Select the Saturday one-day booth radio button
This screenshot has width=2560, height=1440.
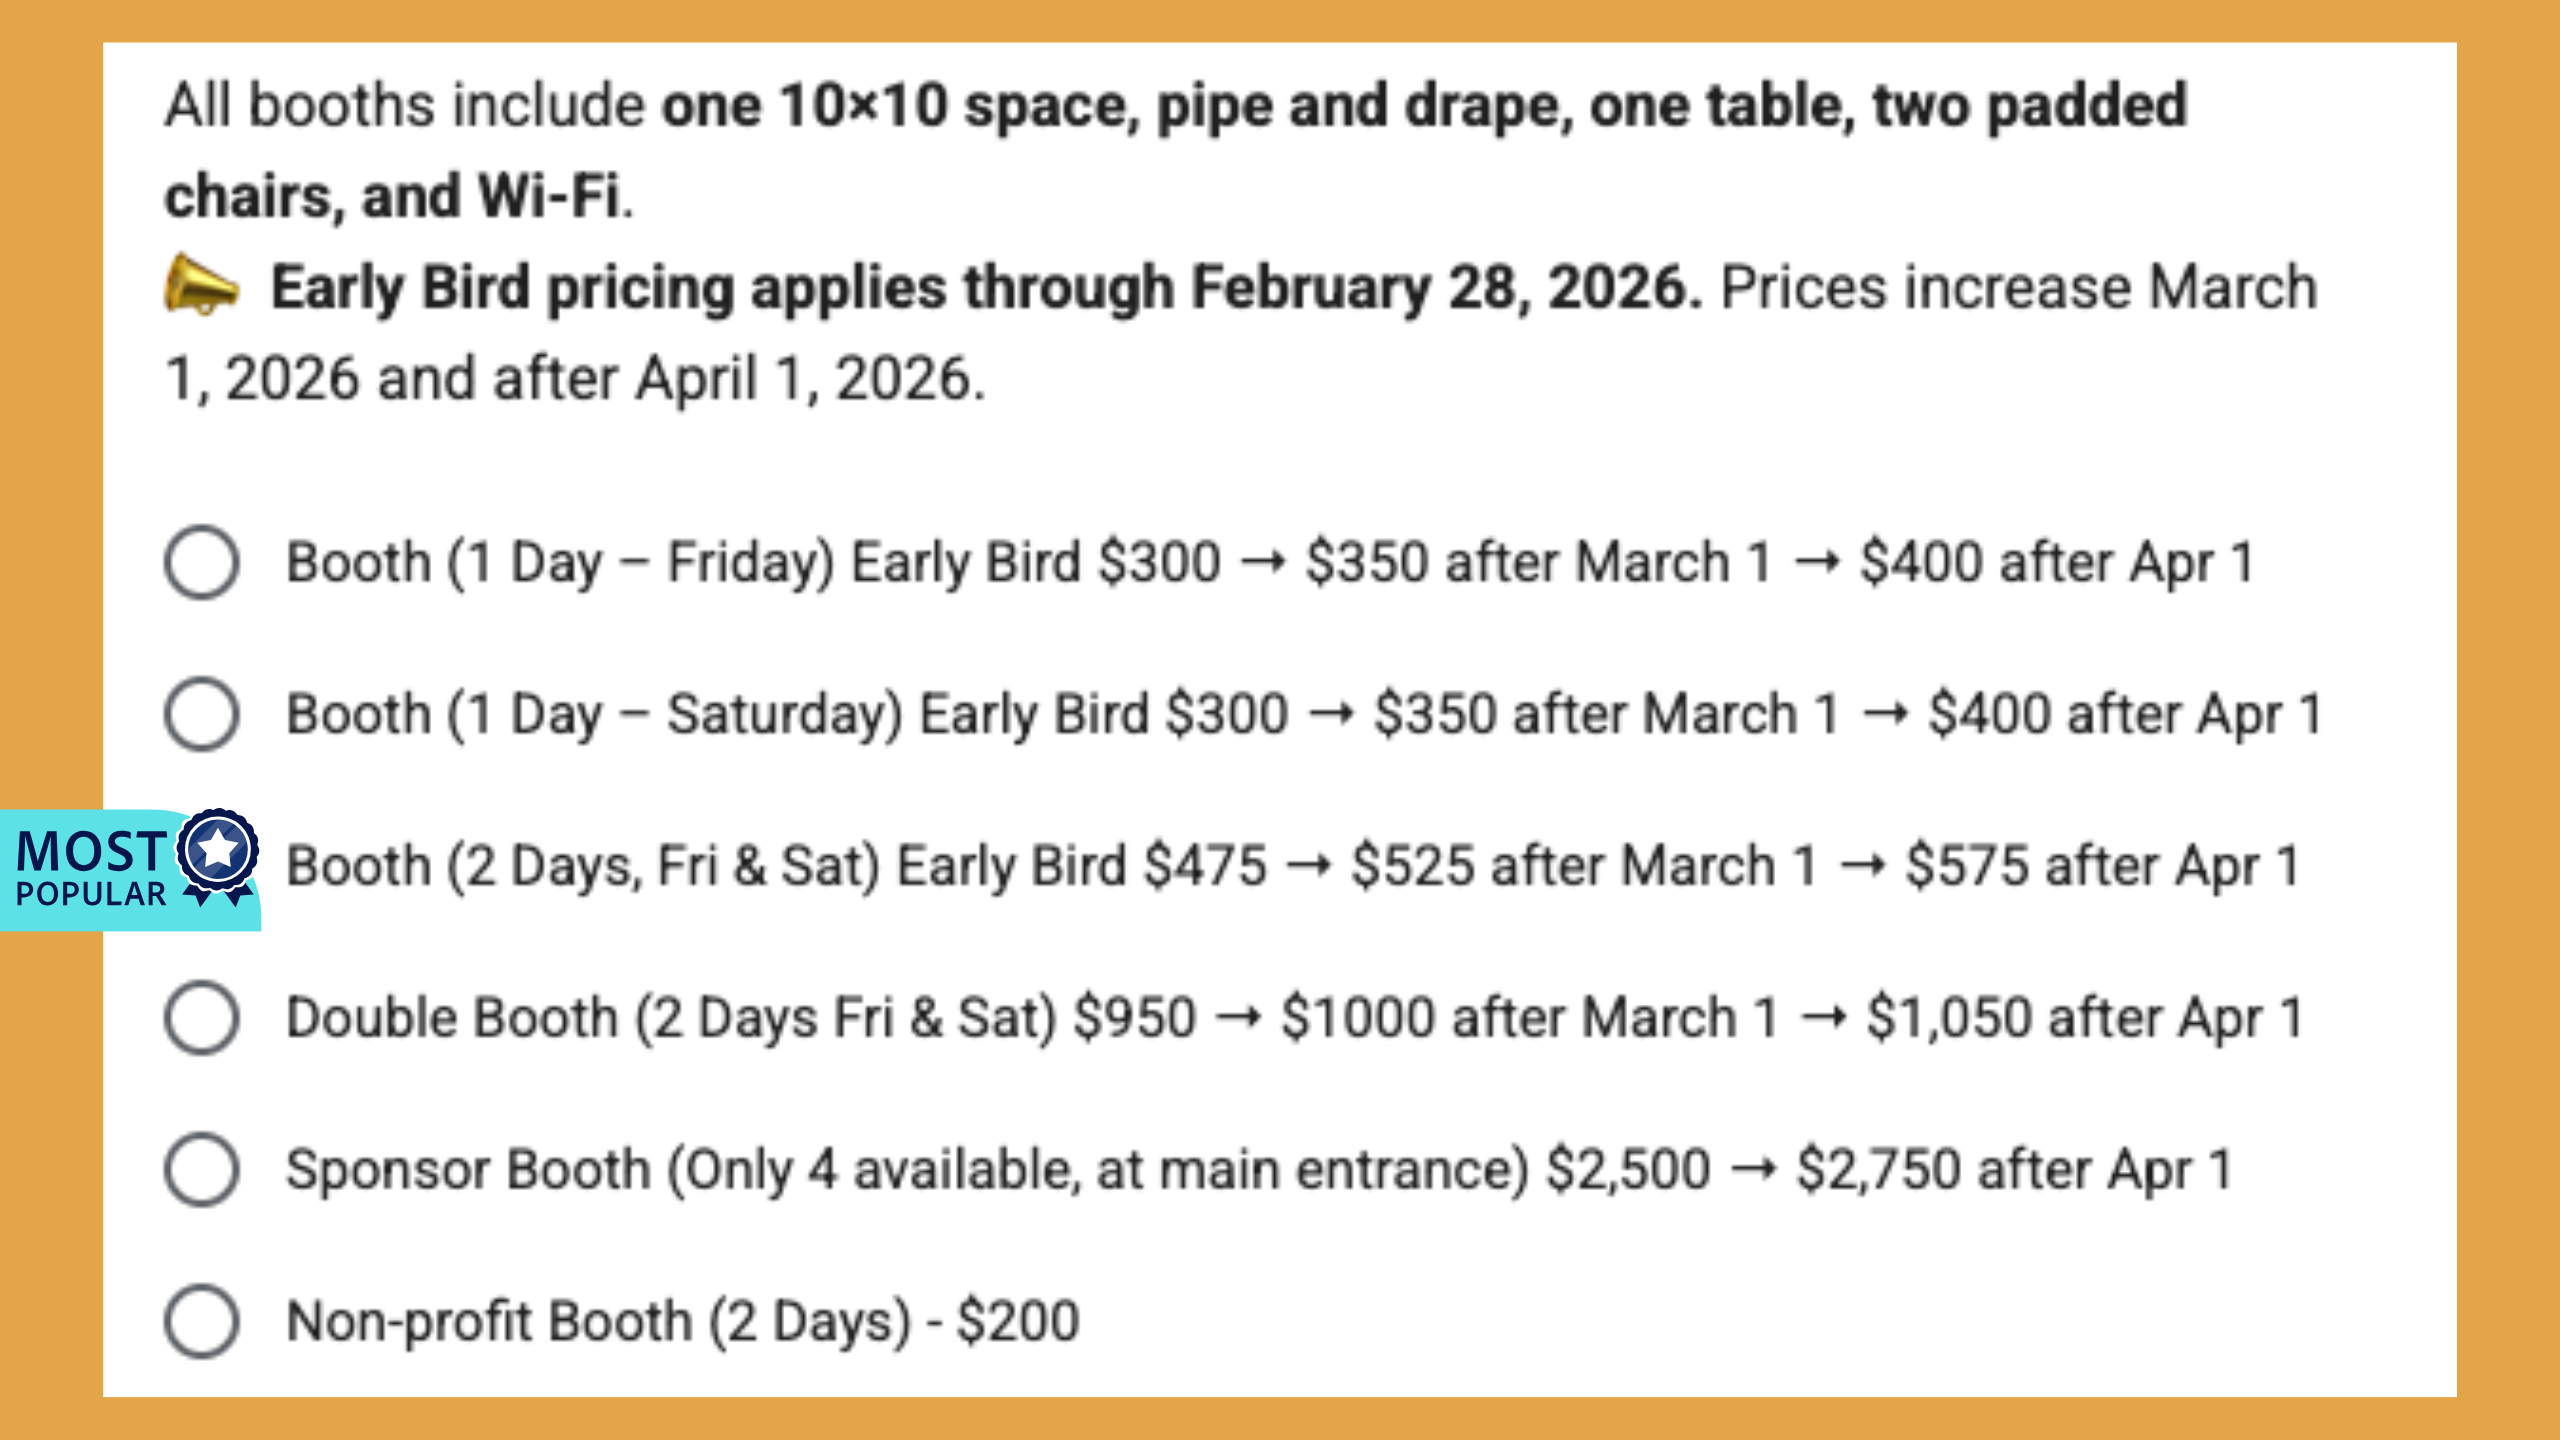click(x=202, y=714)
